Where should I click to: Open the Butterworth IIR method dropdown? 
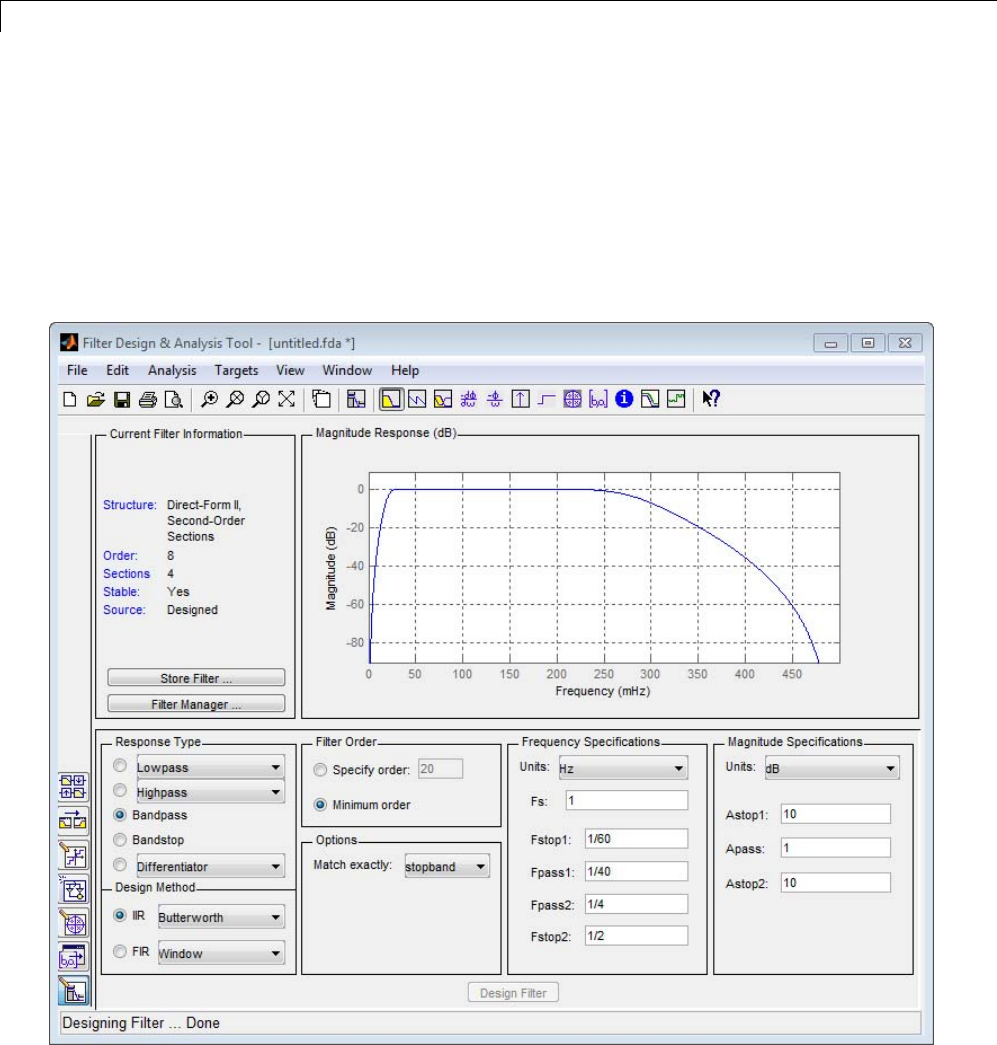pyautogui.click(x=221, y=917)
